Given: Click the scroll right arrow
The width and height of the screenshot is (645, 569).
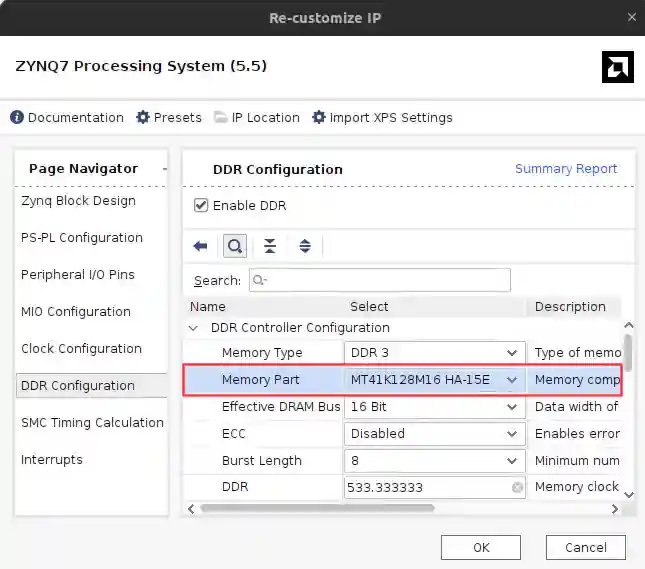Looking at the screenshot, I should 615,509.
